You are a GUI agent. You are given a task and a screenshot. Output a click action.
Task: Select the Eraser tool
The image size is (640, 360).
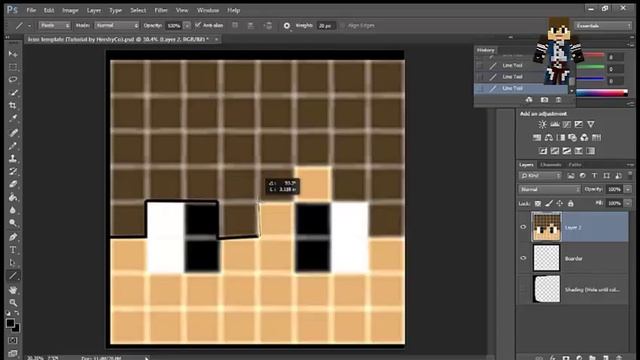point(13,184)
